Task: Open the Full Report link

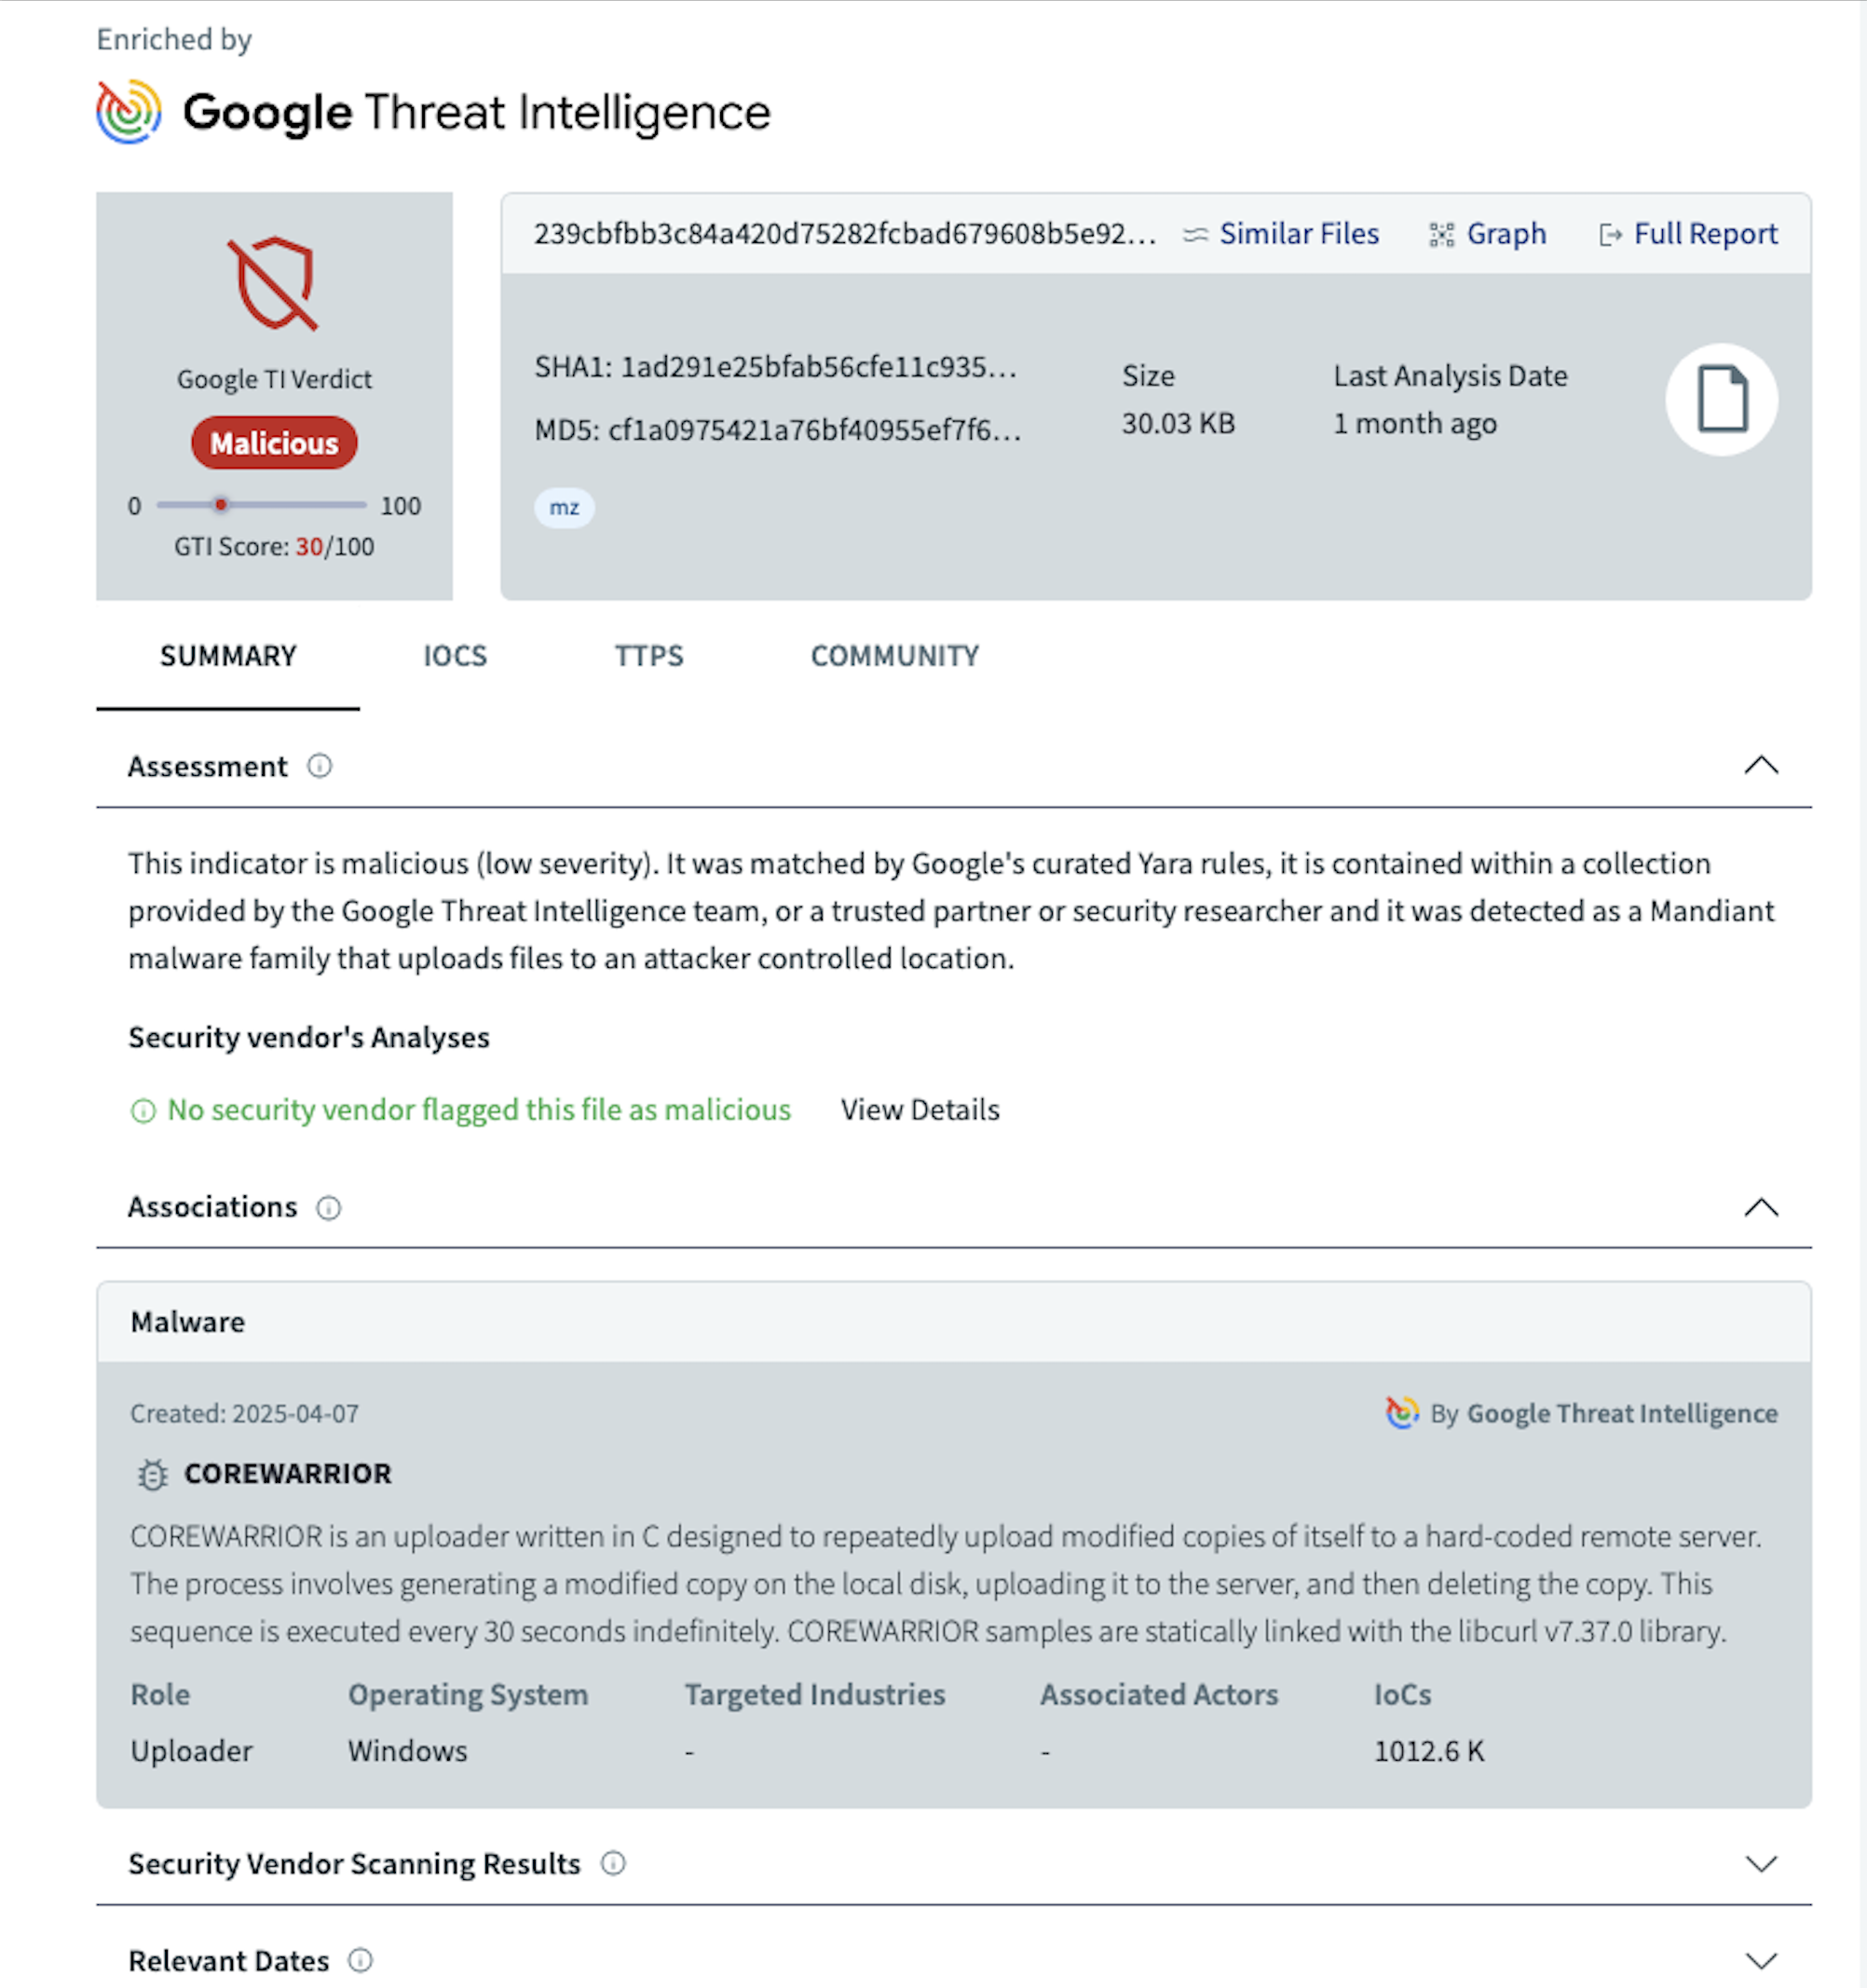Action: (1704, 234)
